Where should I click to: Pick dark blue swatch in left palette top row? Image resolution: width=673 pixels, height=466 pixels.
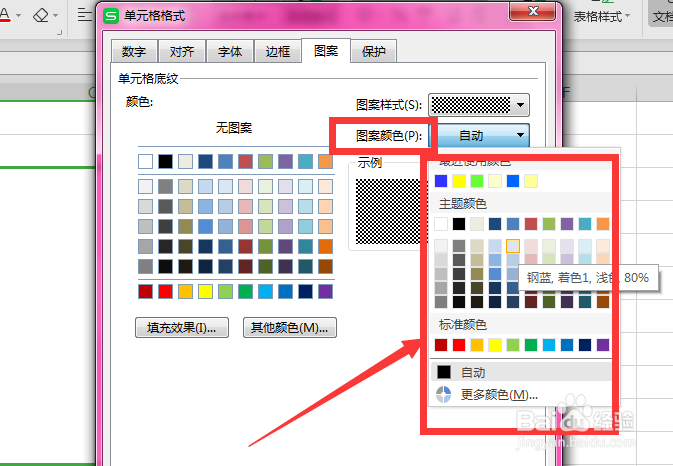tap(206, 162)
